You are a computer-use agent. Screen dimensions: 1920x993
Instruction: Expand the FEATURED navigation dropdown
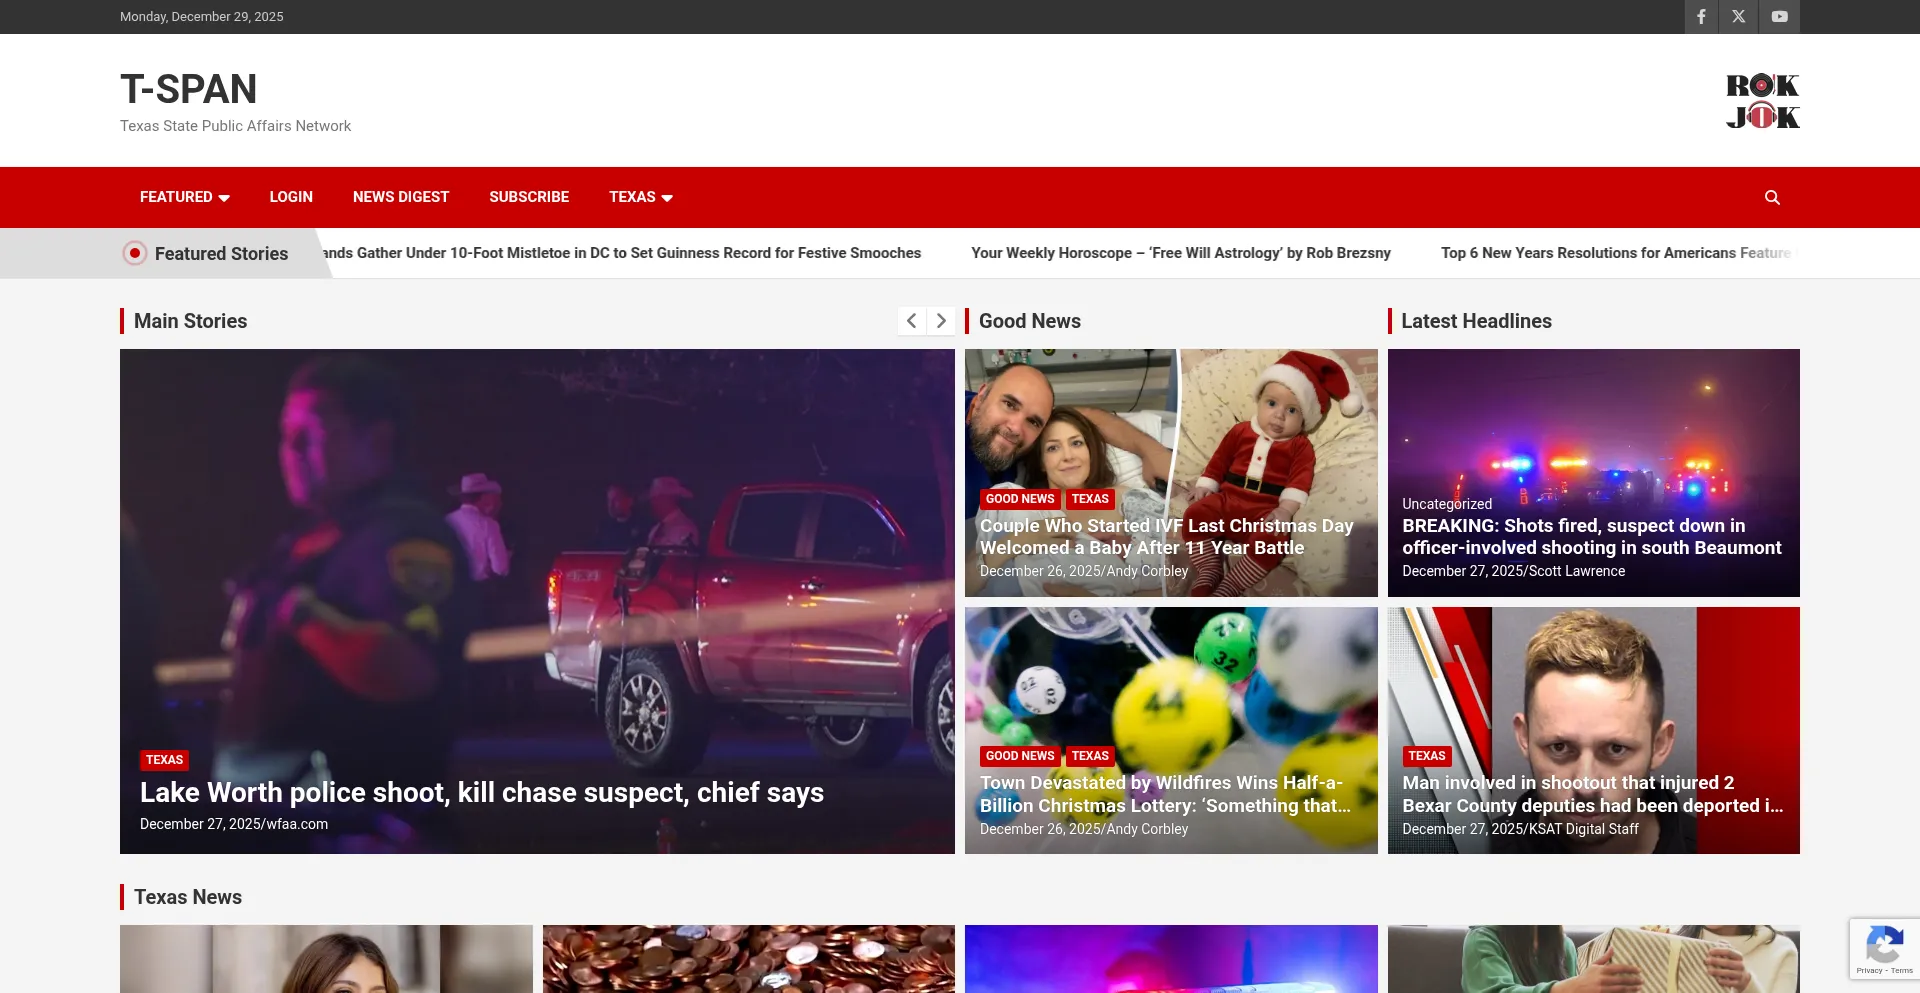click(x=184, y=197)
